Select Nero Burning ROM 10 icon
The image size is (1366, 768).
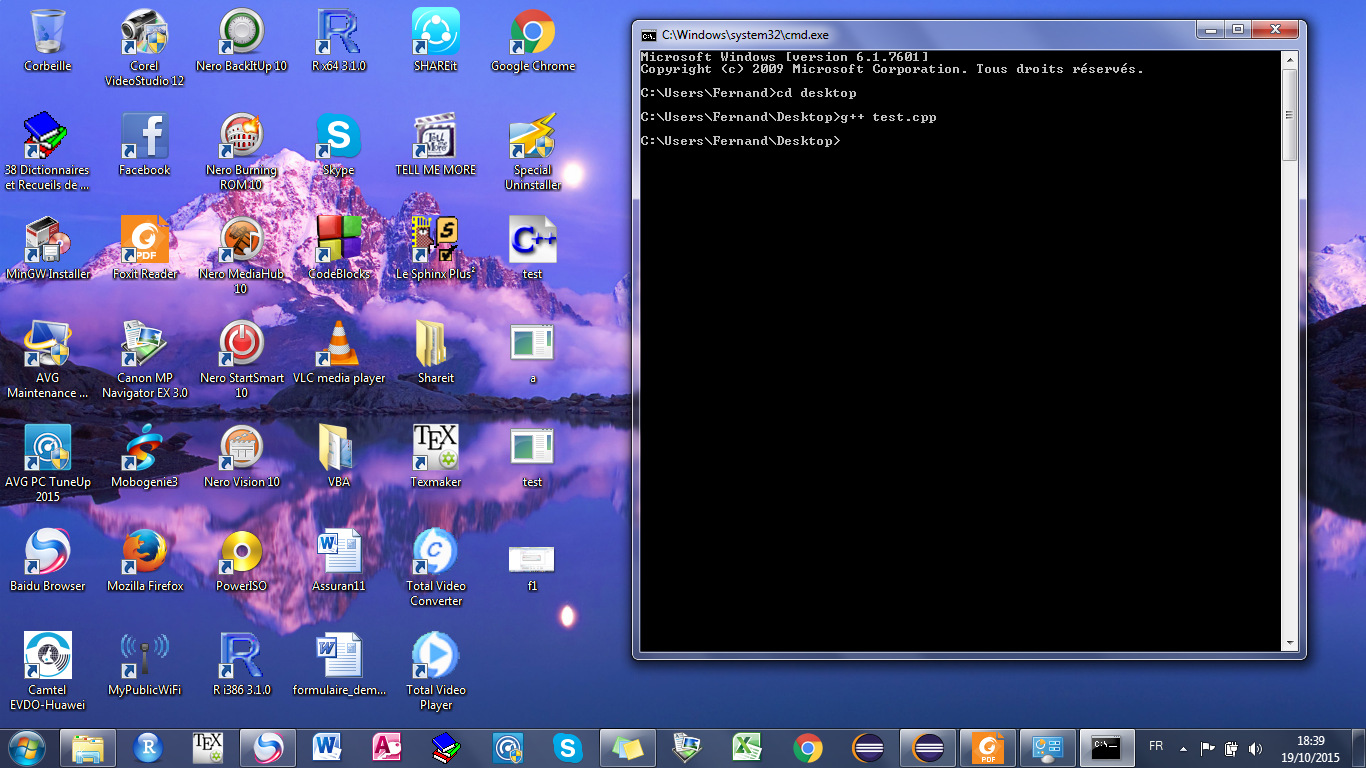tap(241, 151)
